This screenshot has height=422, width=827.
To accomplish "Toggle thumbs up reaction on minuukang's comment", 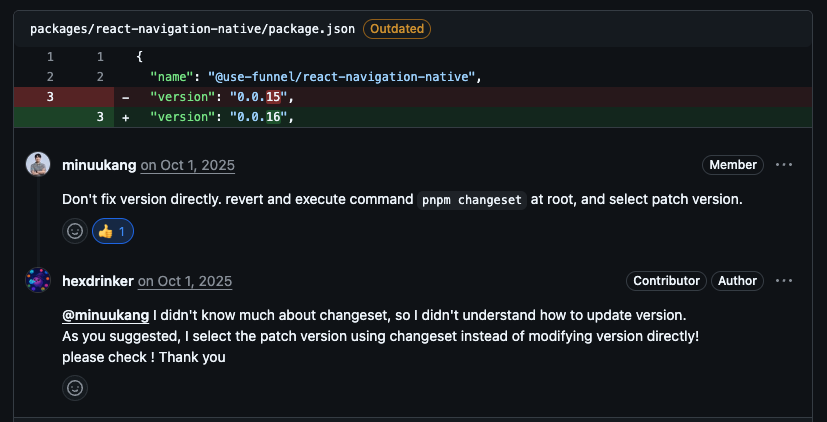I will [113, 231].
